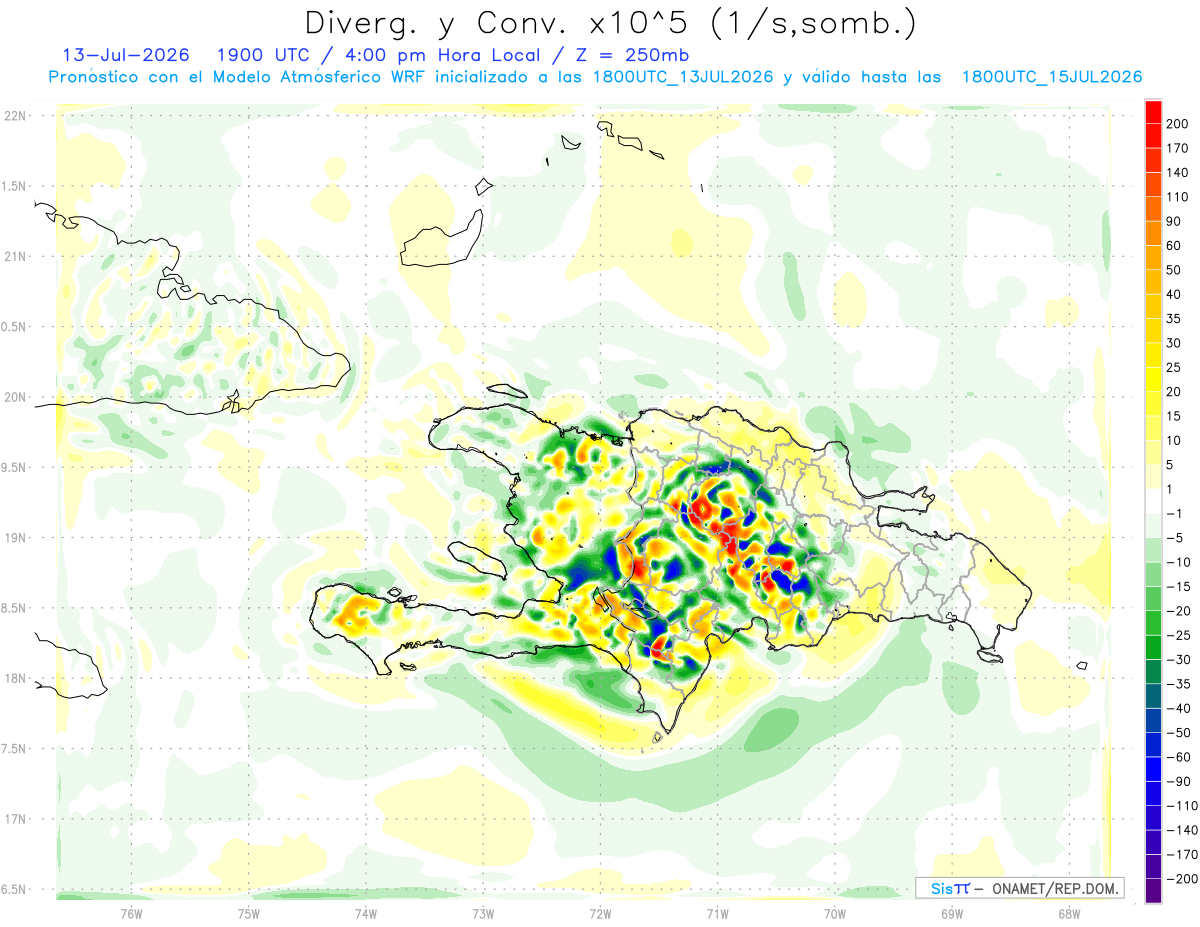Viewport: 1200px width, 927px height.
Task: Click the '68W' longitude label
Action: coord(1068,913)
